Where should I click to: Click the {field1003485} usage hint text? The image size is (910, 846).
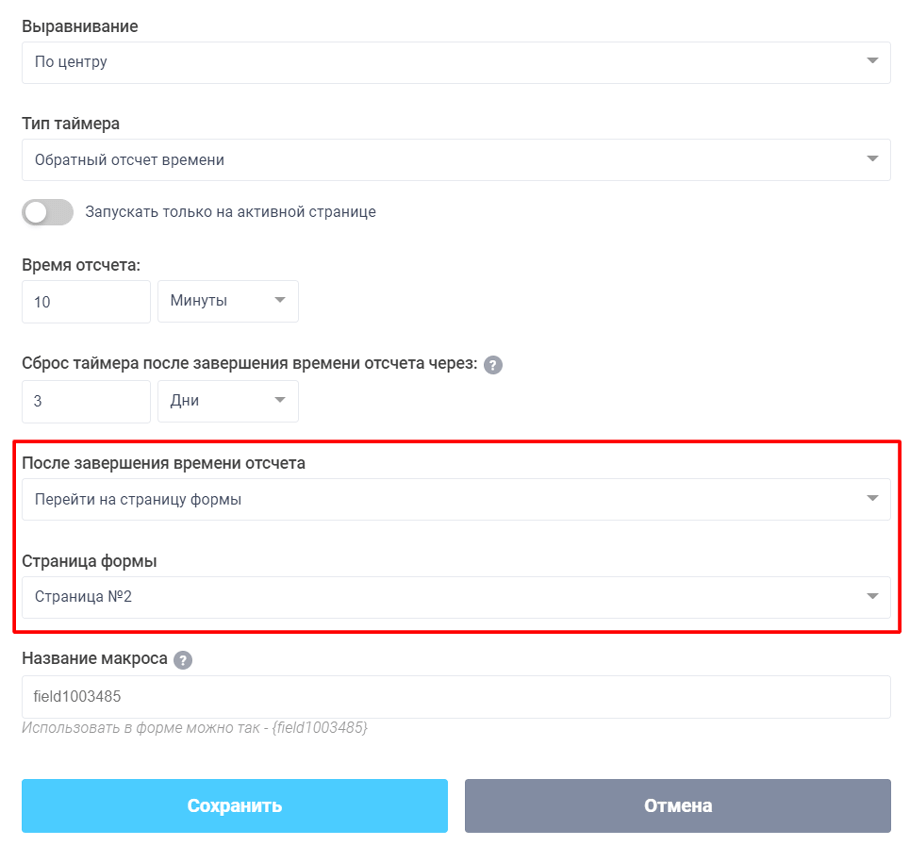pos(195,728)
